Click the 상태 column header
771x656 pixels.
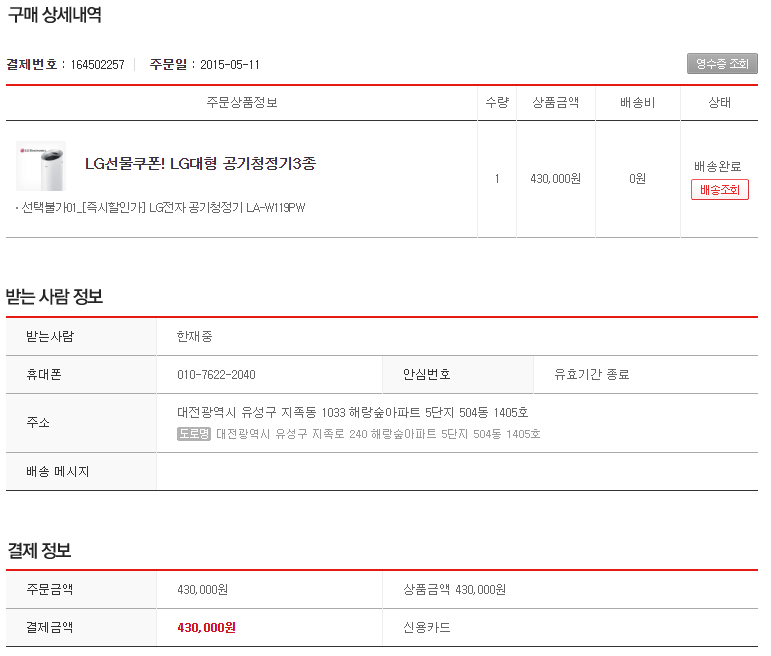pyautogui.click(x=719, y=103)
